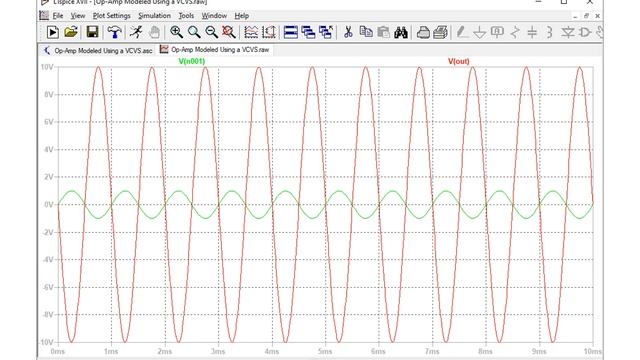Open the Window menu

[x=214, y=16]
